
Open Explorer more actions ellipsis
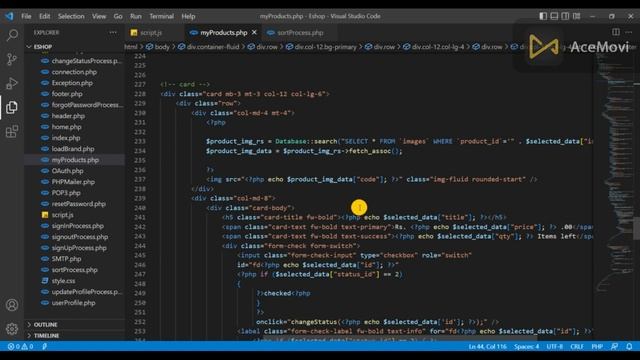[113, 32]
